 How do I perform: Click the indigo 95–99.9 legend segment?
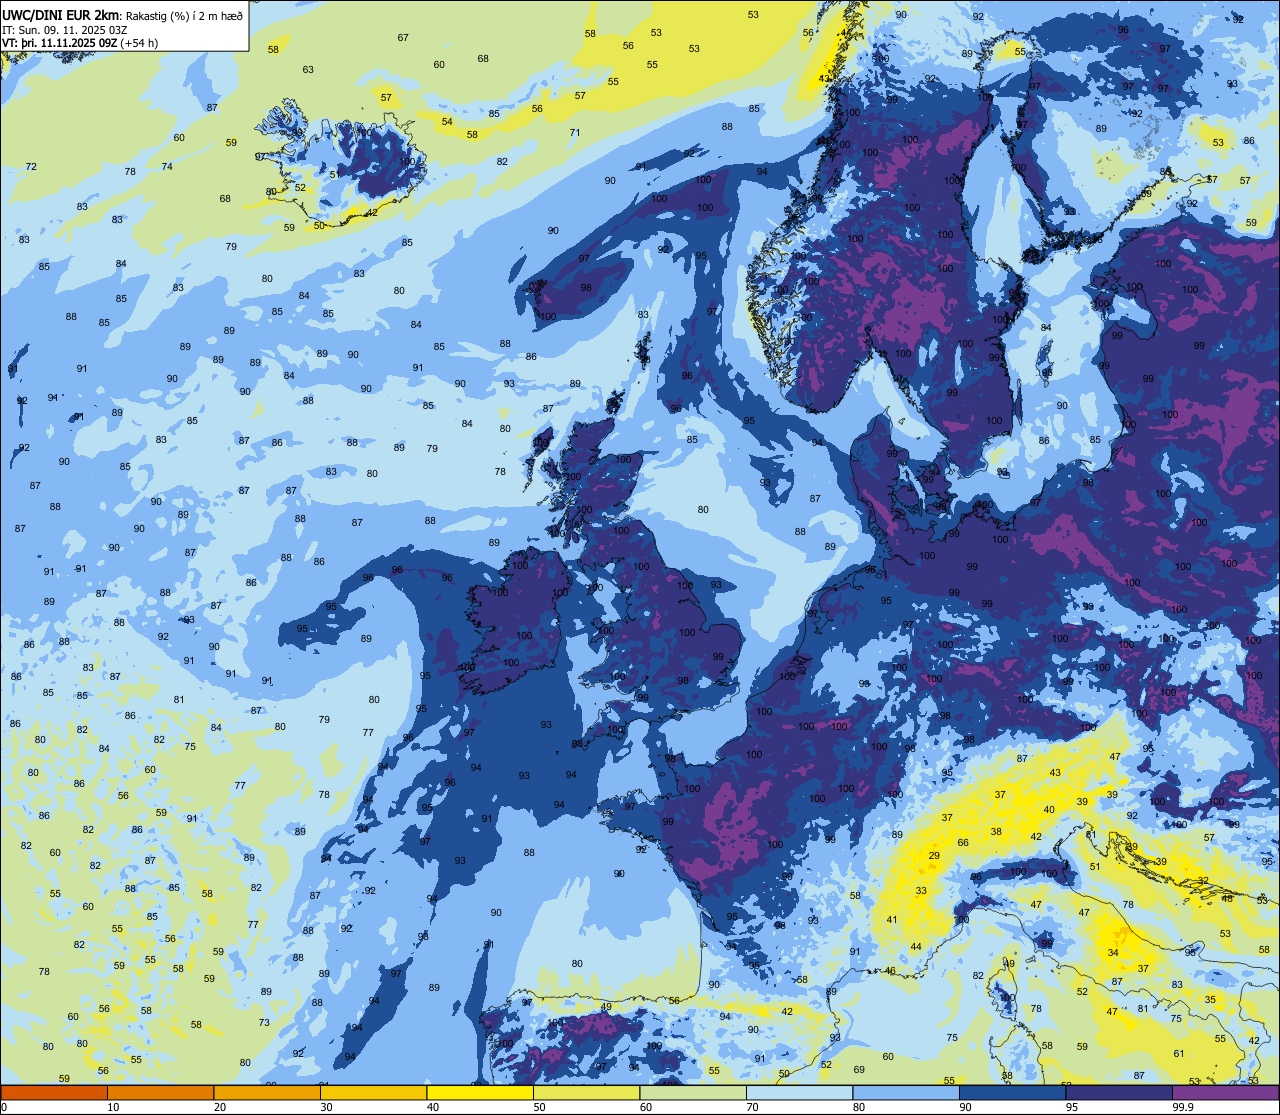pos(1119,1092)
